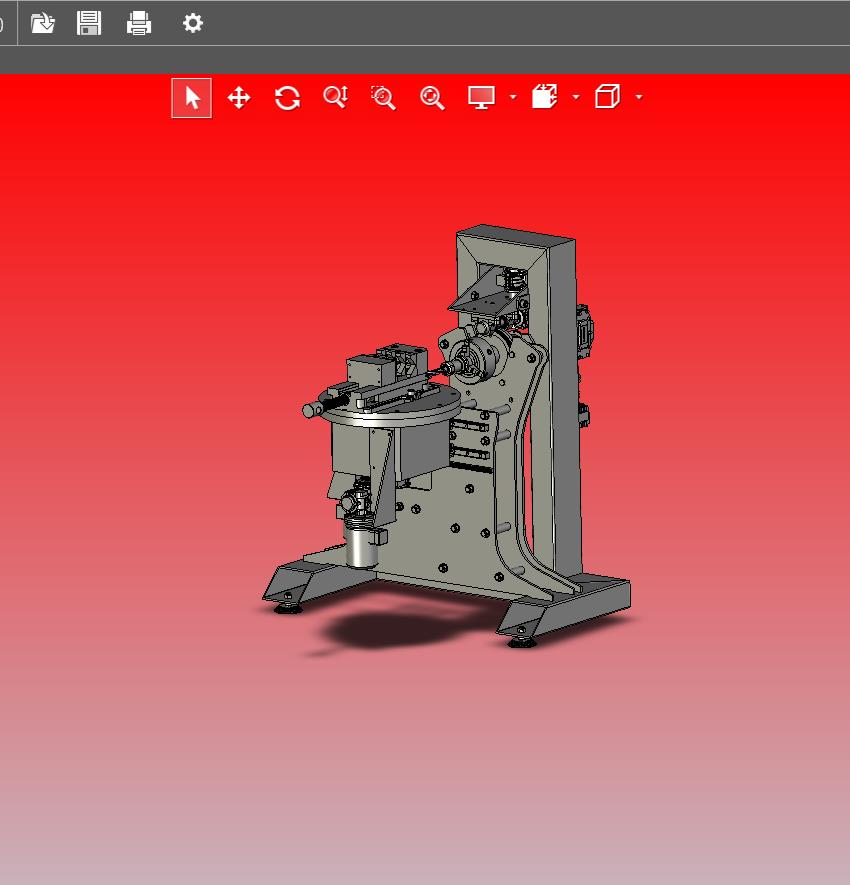850x885 pixels.
Task: Expand the section view dropdown arrow
Action: (576, 97)
